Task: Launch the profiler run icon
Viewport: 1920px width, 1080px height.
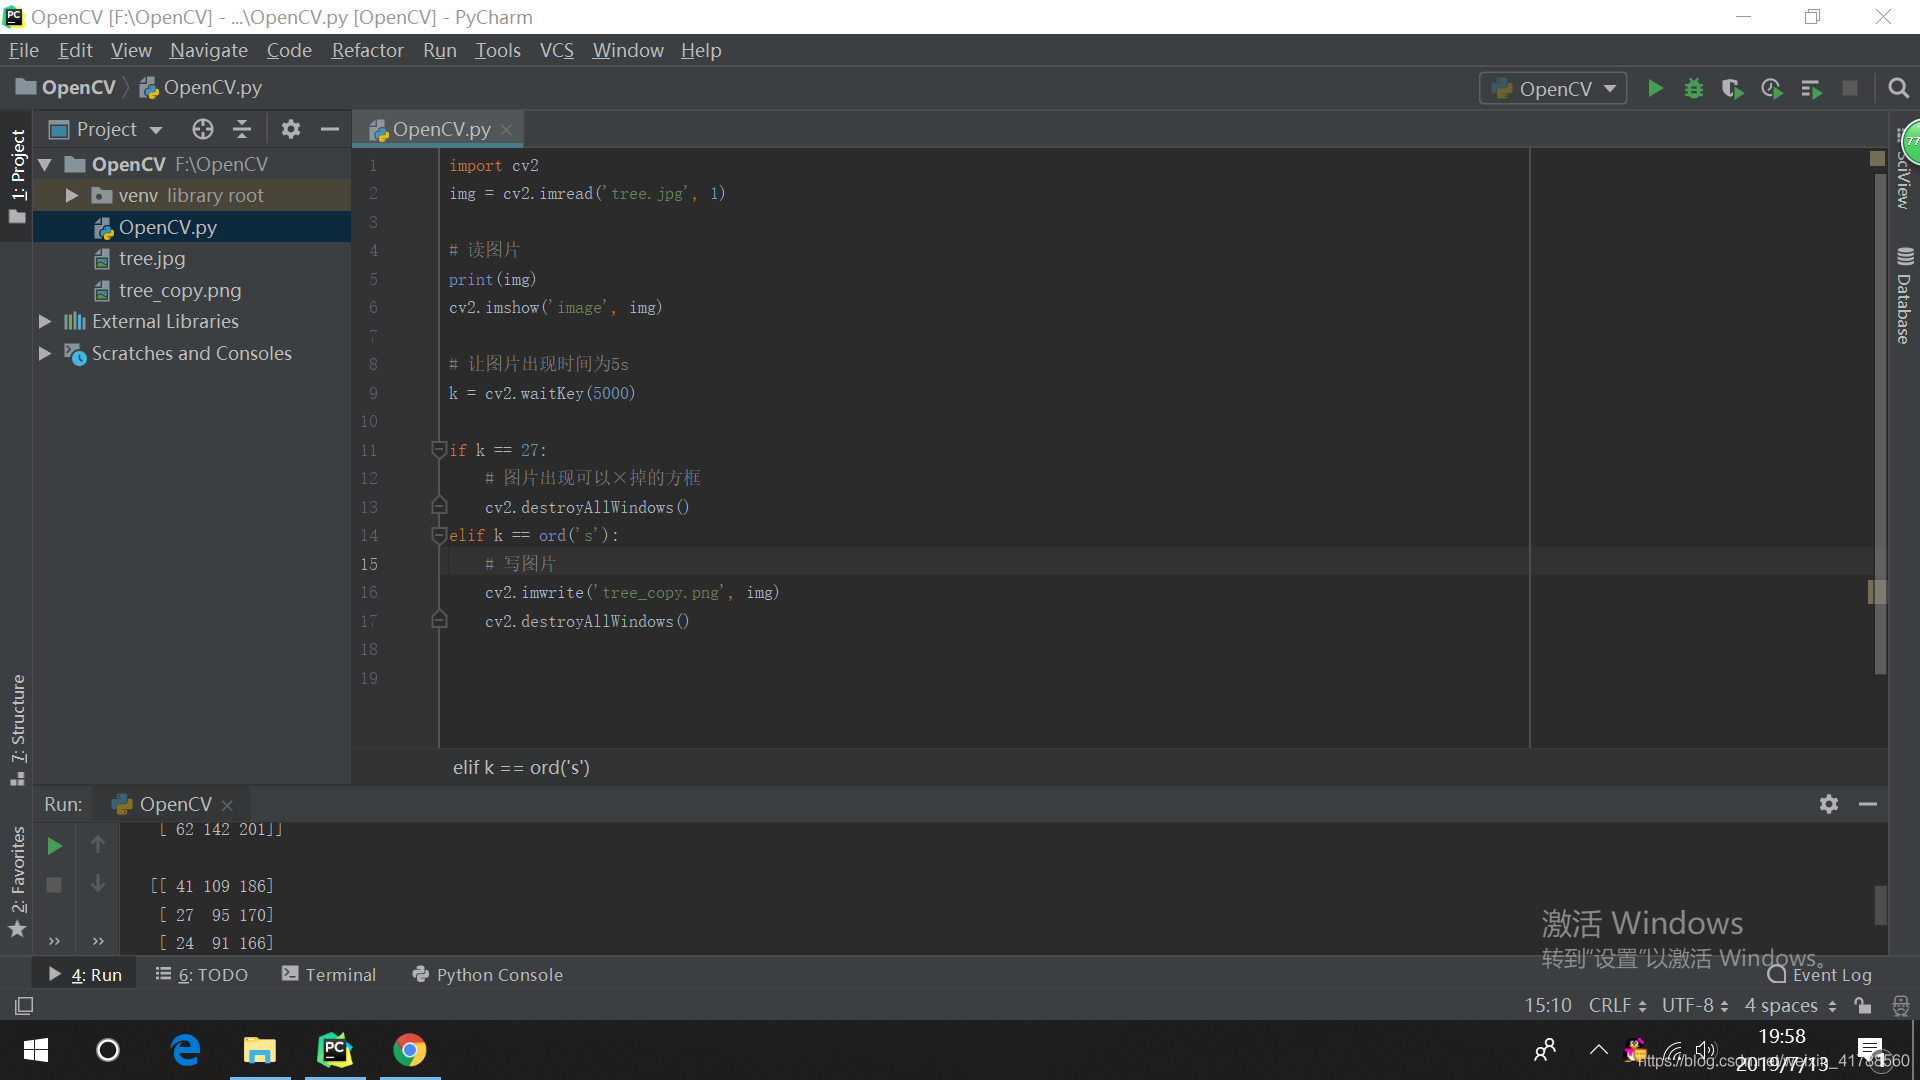Action: [x=1772, y=88]
